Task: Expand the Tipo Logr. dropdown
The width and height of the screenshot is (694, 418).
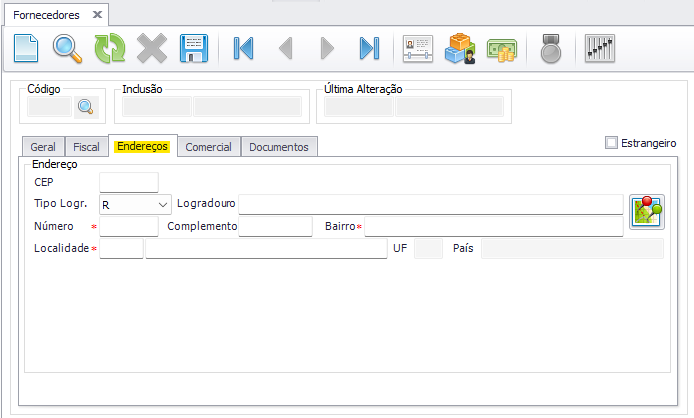Action: 163,204
